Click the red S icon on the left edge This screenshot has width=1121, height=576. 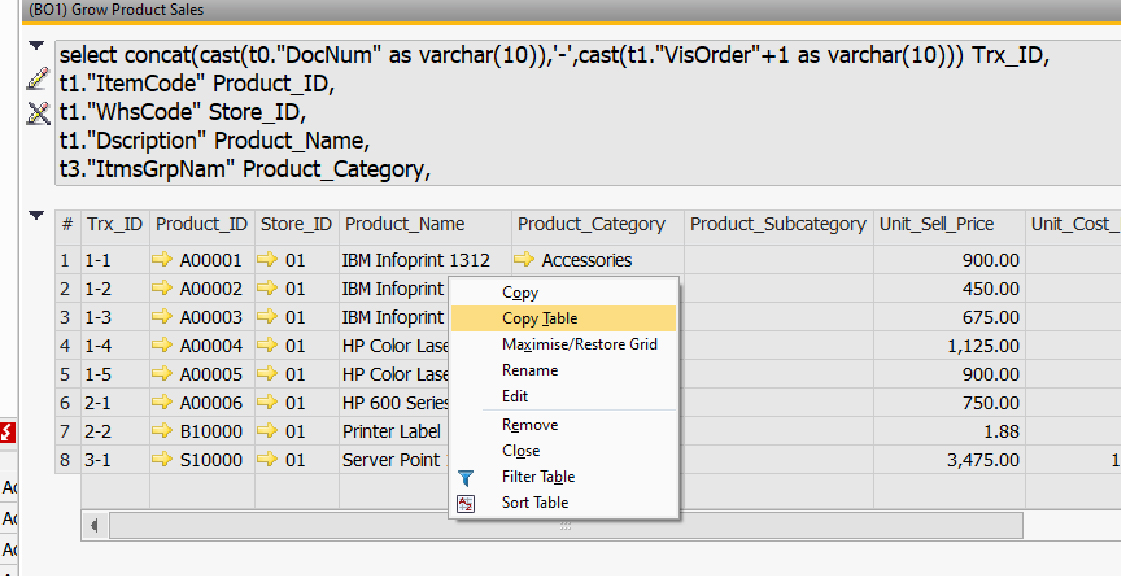(5, 430)
